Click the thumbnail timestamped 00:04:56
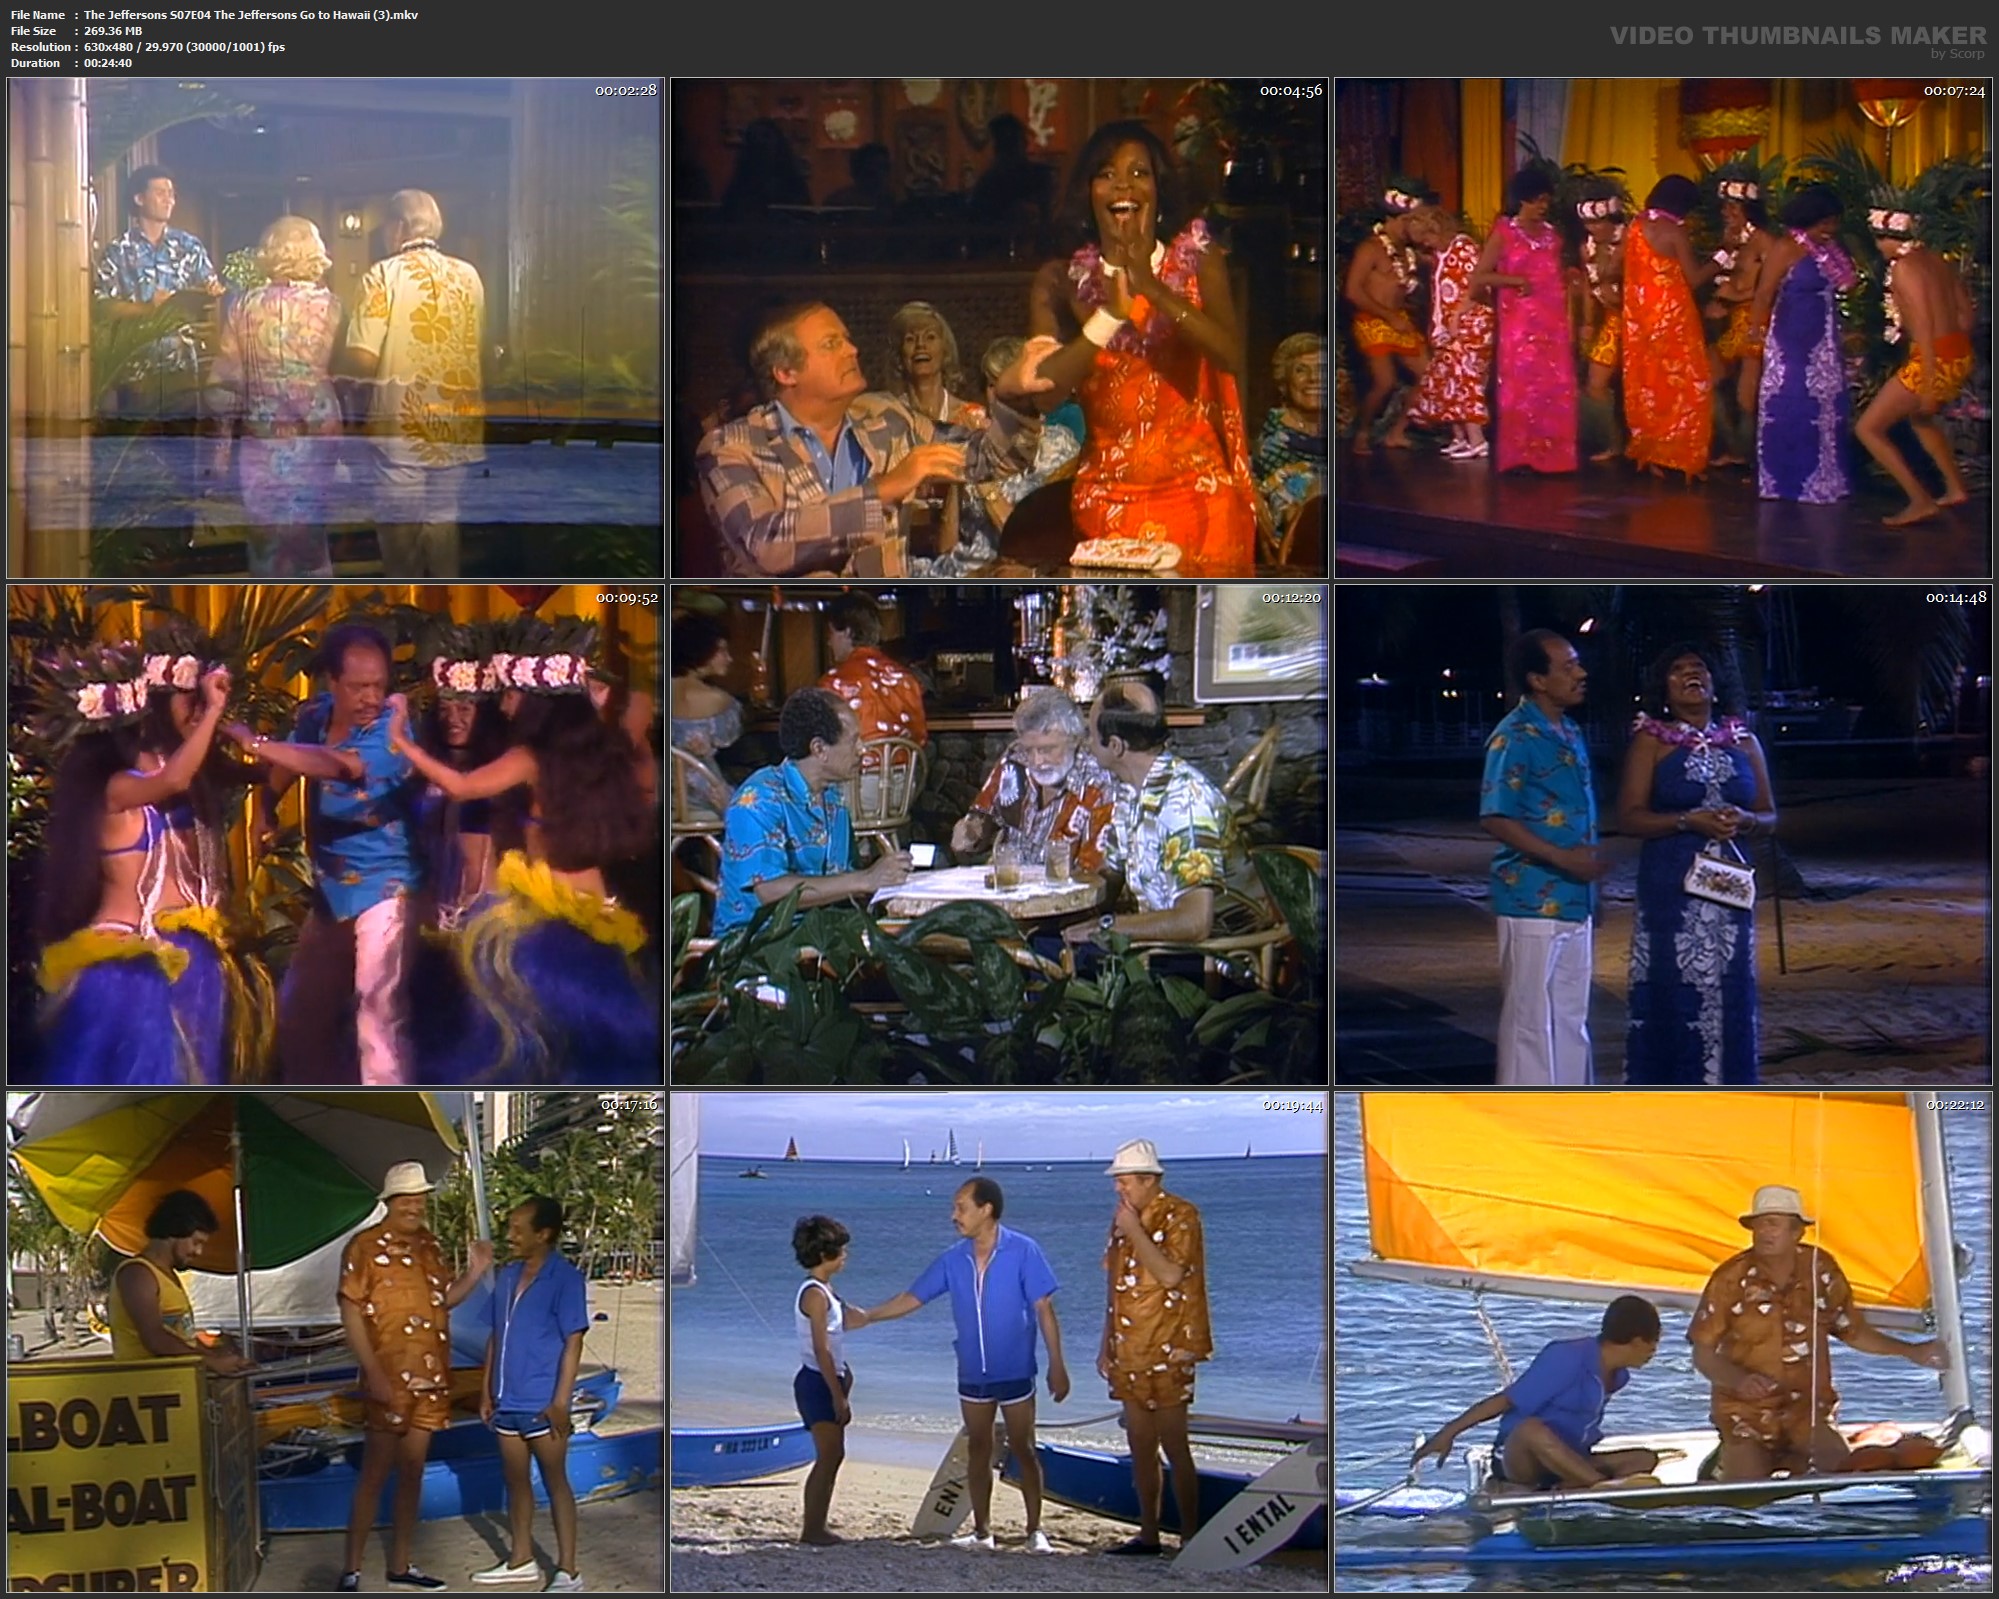Viewport: 1999px width, 1599px height. click(x=999, y=328)
